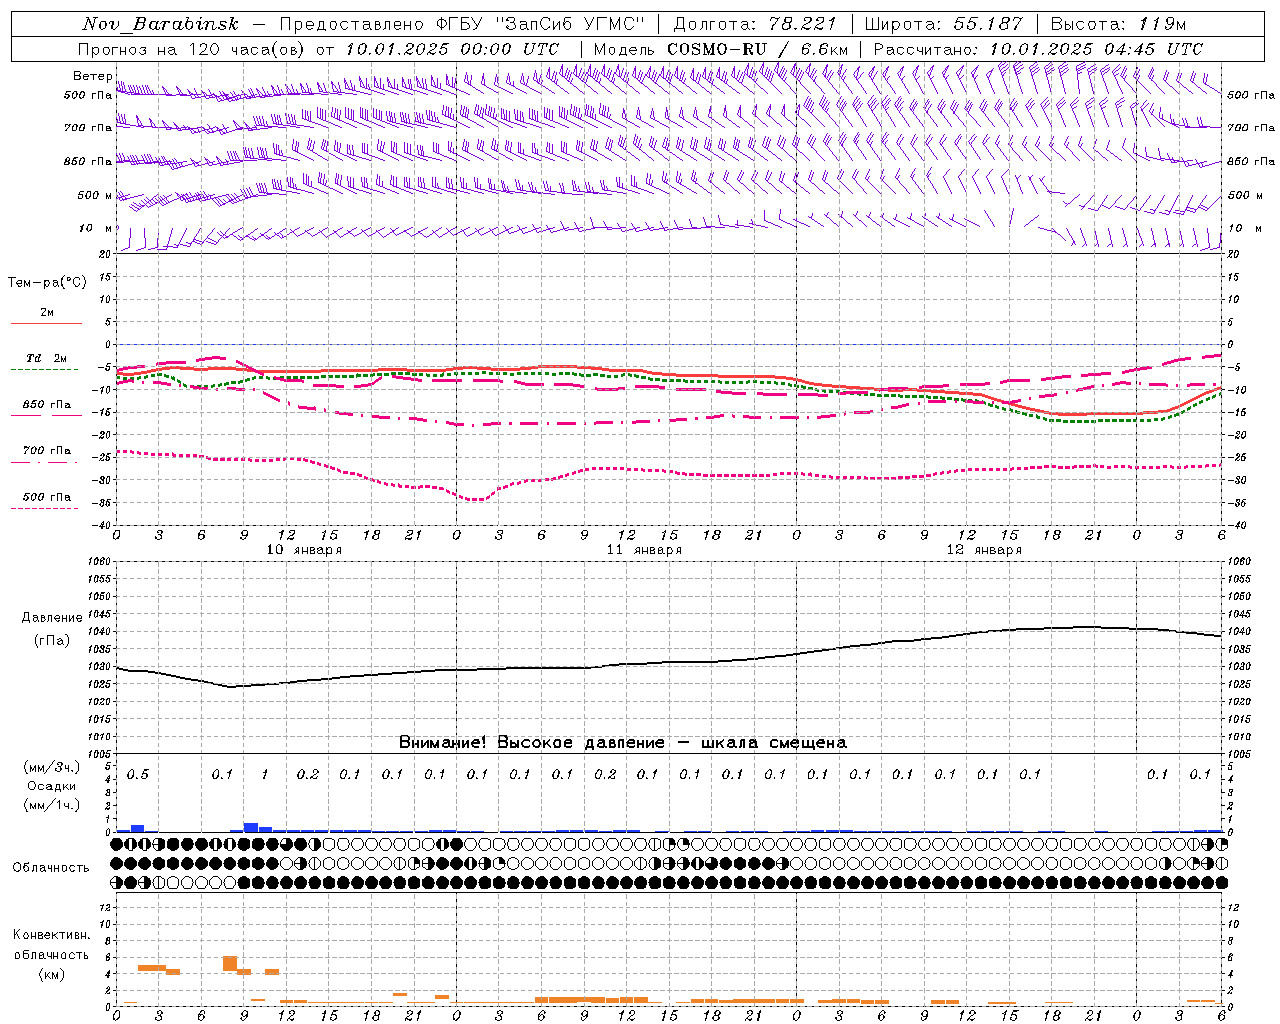Click the '12 января' date label
Image resolution: width=1280 pixels, height=1024 pixels.
point(984,550)
